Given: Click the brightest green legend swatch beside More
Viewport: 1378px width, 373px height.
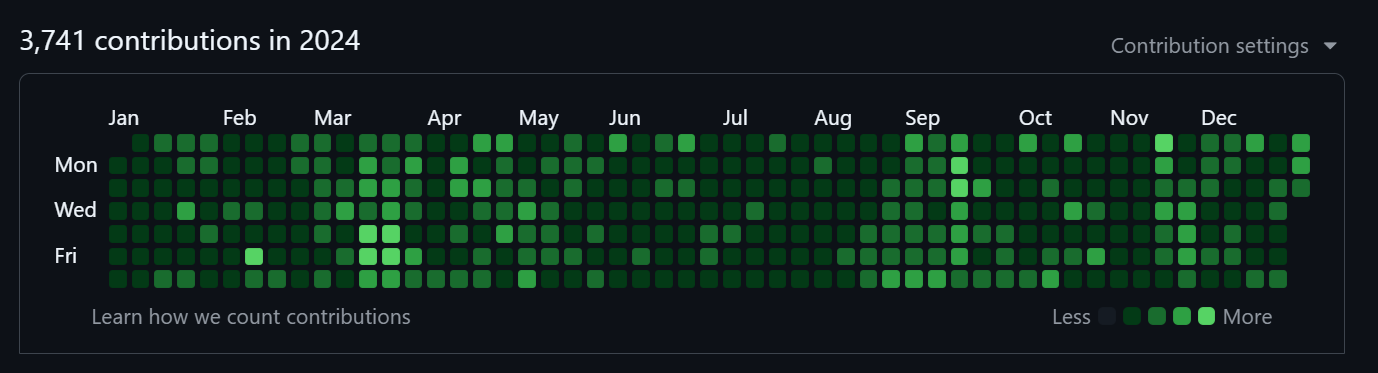Looking at the screenshot, I should point(1206,317).
